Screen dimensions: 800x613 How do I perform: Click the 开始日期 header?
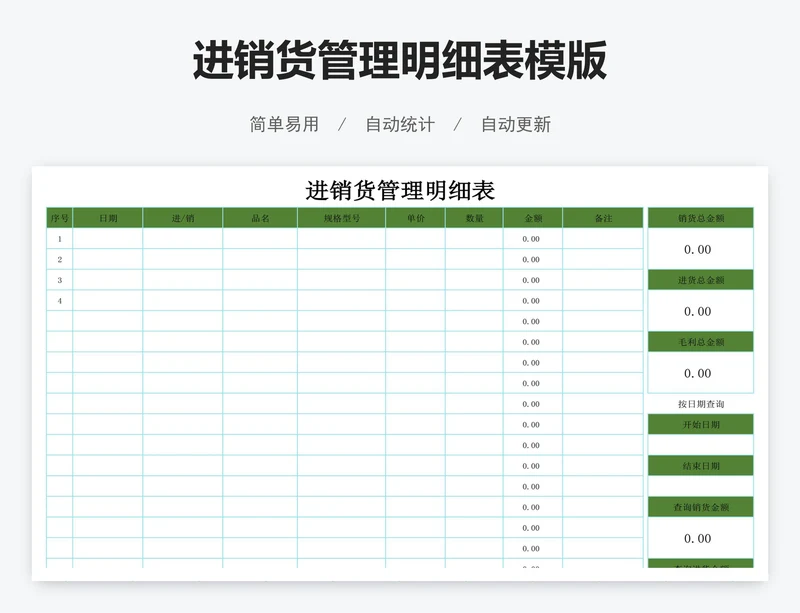point(701,424)
